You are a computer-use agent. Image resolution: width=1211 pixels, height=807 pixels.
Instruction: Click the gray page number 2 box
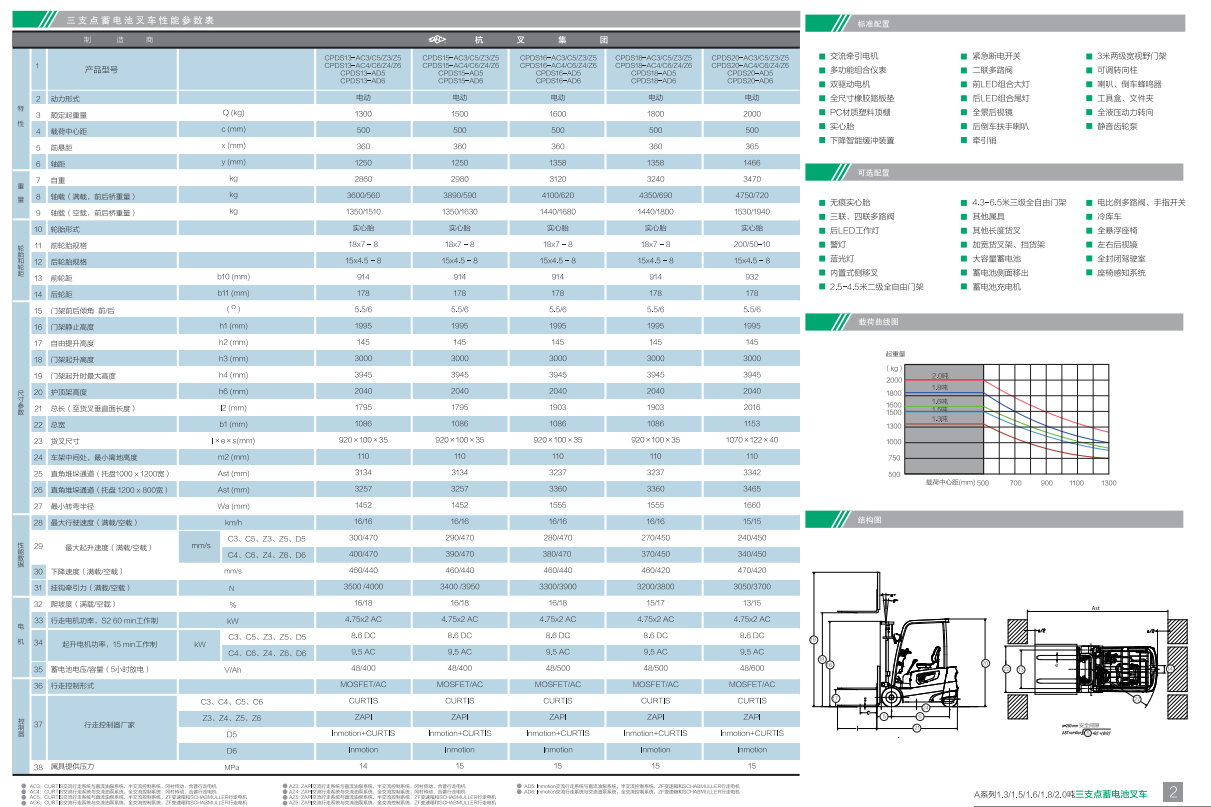(1175, 792)
